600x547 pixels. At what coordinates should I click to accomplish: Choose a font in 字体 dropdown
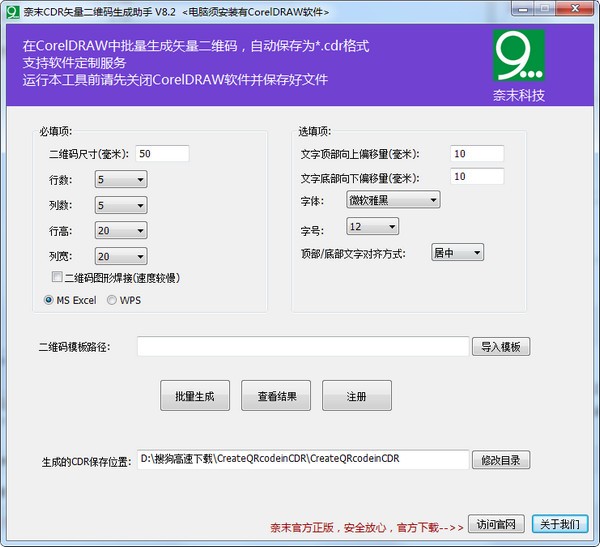click(392, 200)
